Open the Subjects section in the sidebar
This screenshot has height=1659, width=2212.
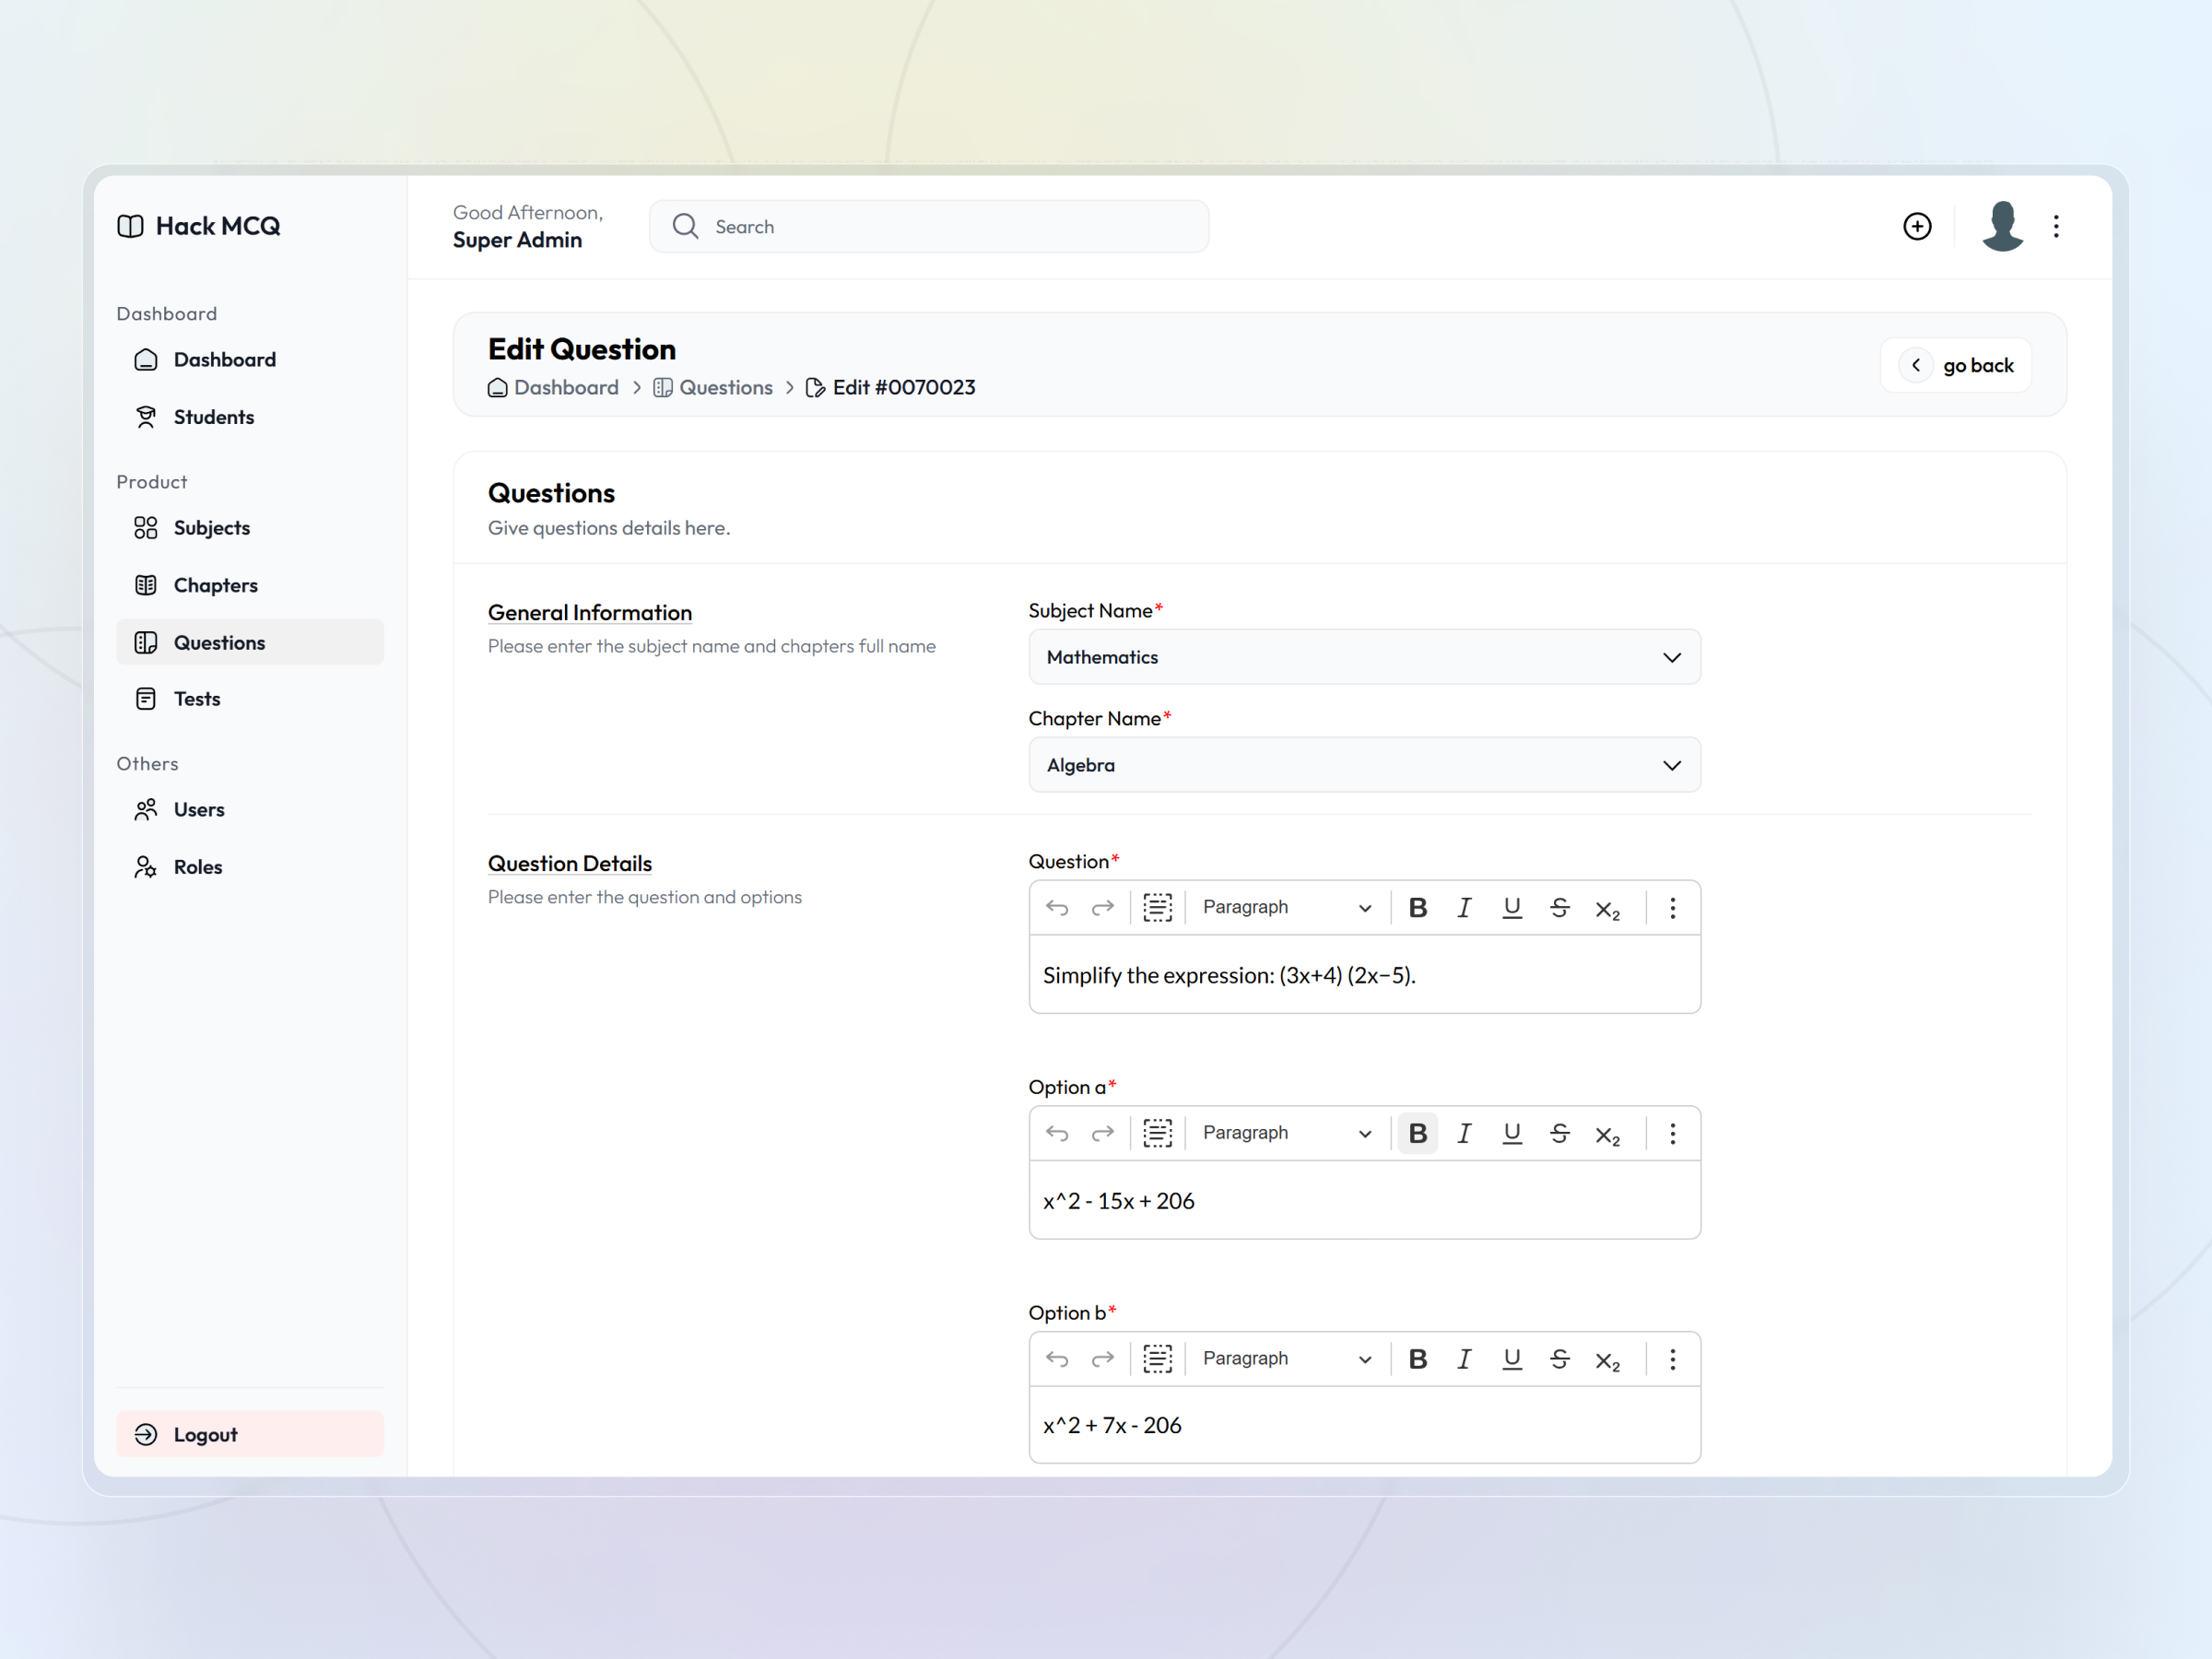click(211, 527)
